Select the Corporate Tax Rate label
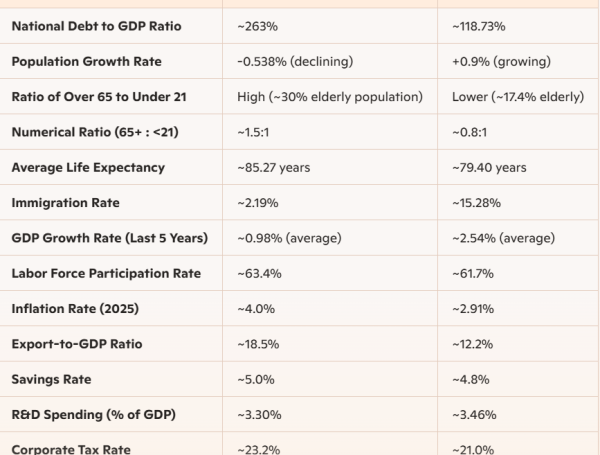The width and height of the screenshot is (600, 455). [x=74, y=448]
